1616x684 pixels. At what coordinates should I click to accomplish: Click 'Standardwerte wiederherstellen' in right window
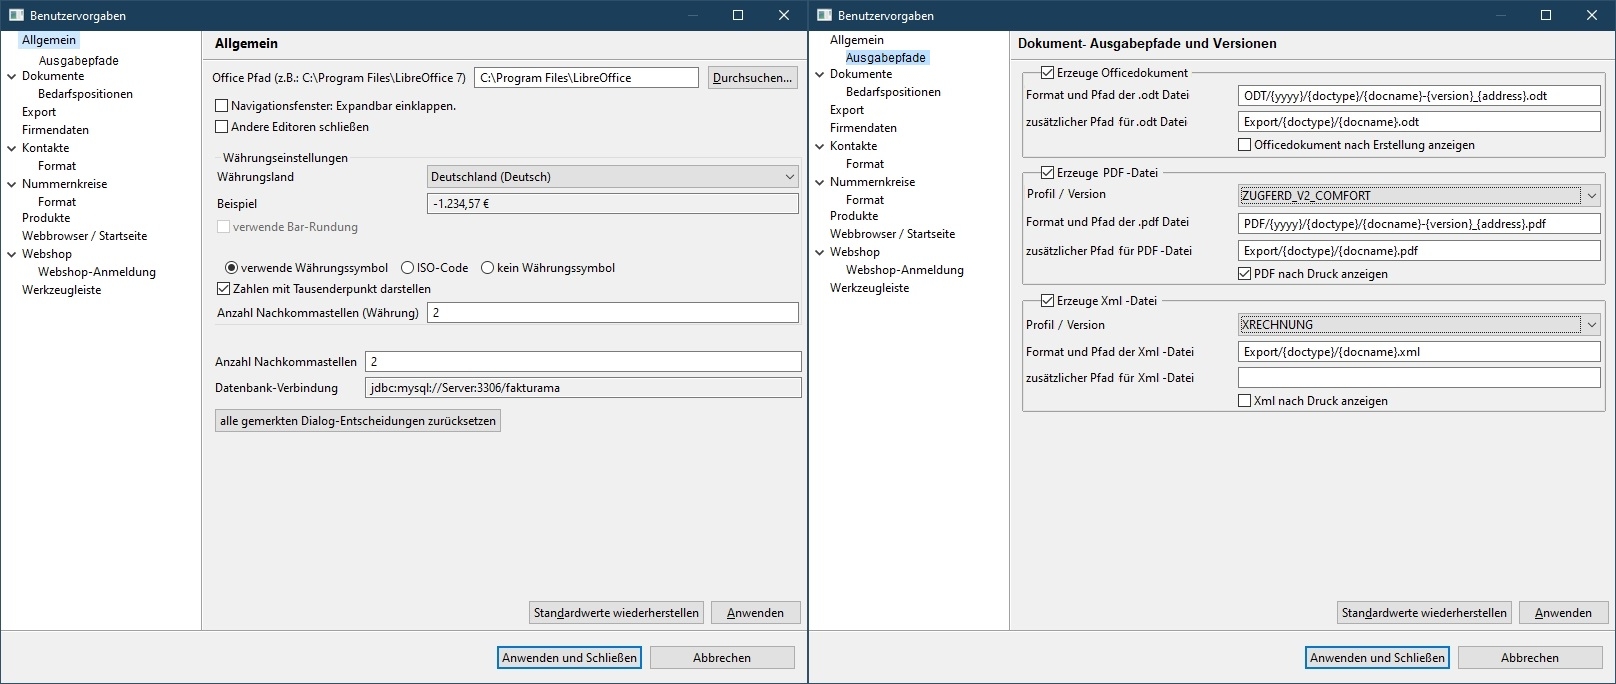(x=1424, y=613)
